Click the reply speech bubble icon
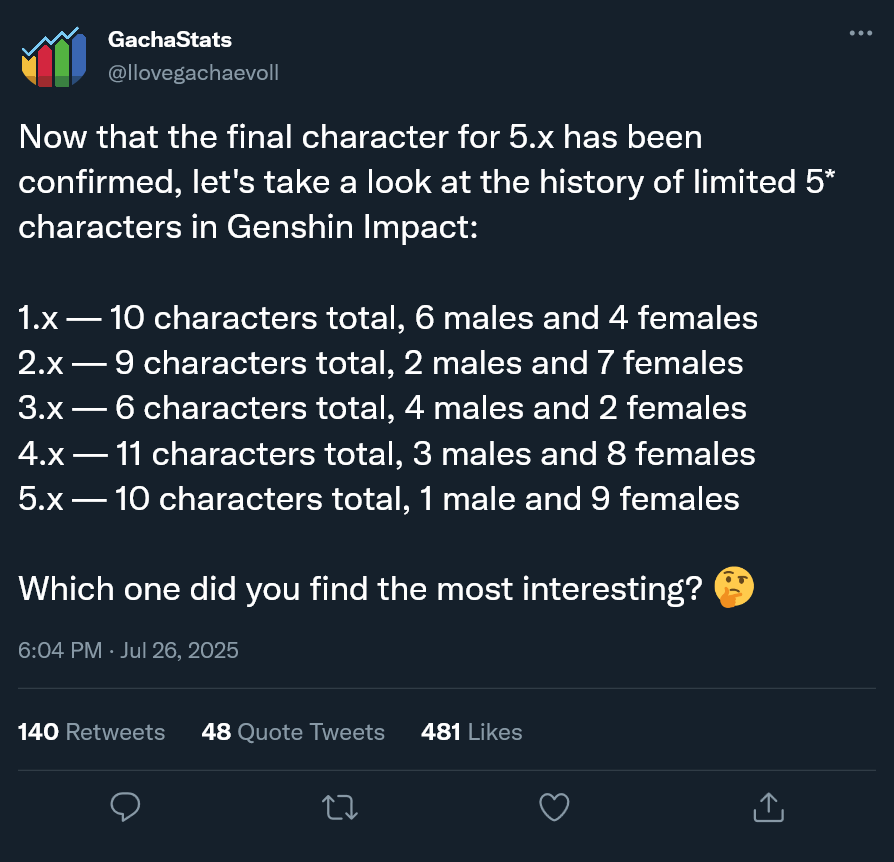Image resolution: width=894 pixels, height=862 pixels. (x=125, y=807)
